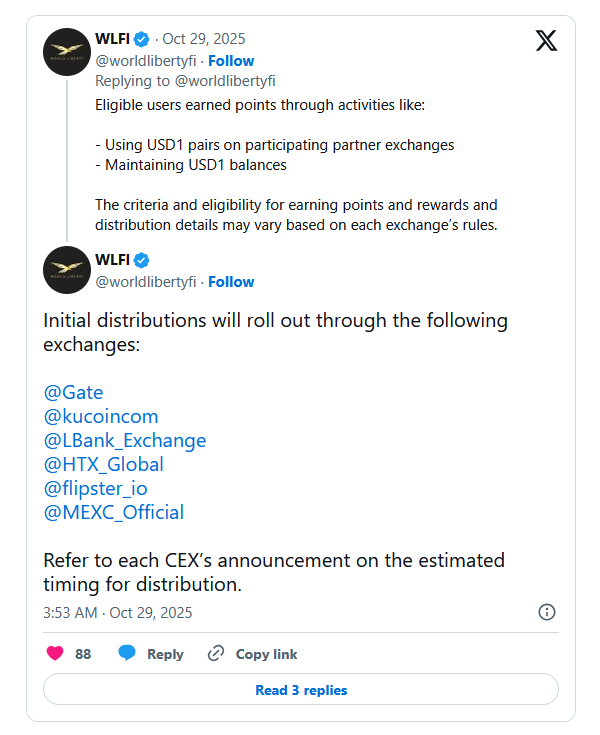Click the lower WLFI verified badge

click(x=142, y=260)
